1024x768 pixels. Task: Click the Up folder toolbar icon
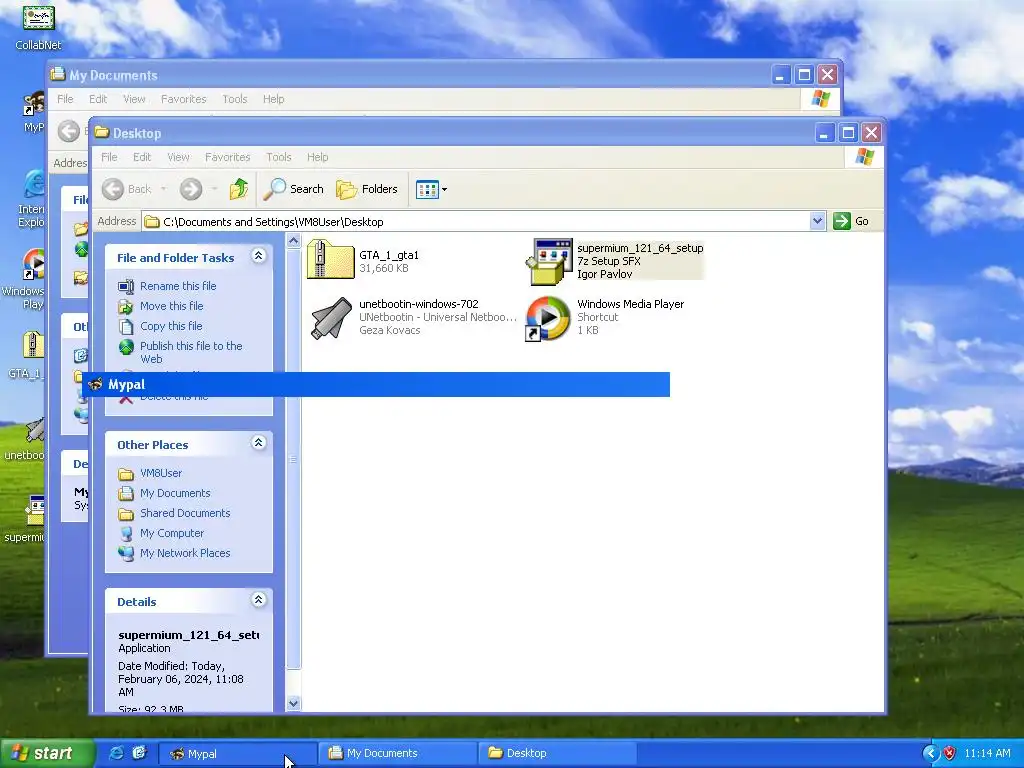(239, 189)
